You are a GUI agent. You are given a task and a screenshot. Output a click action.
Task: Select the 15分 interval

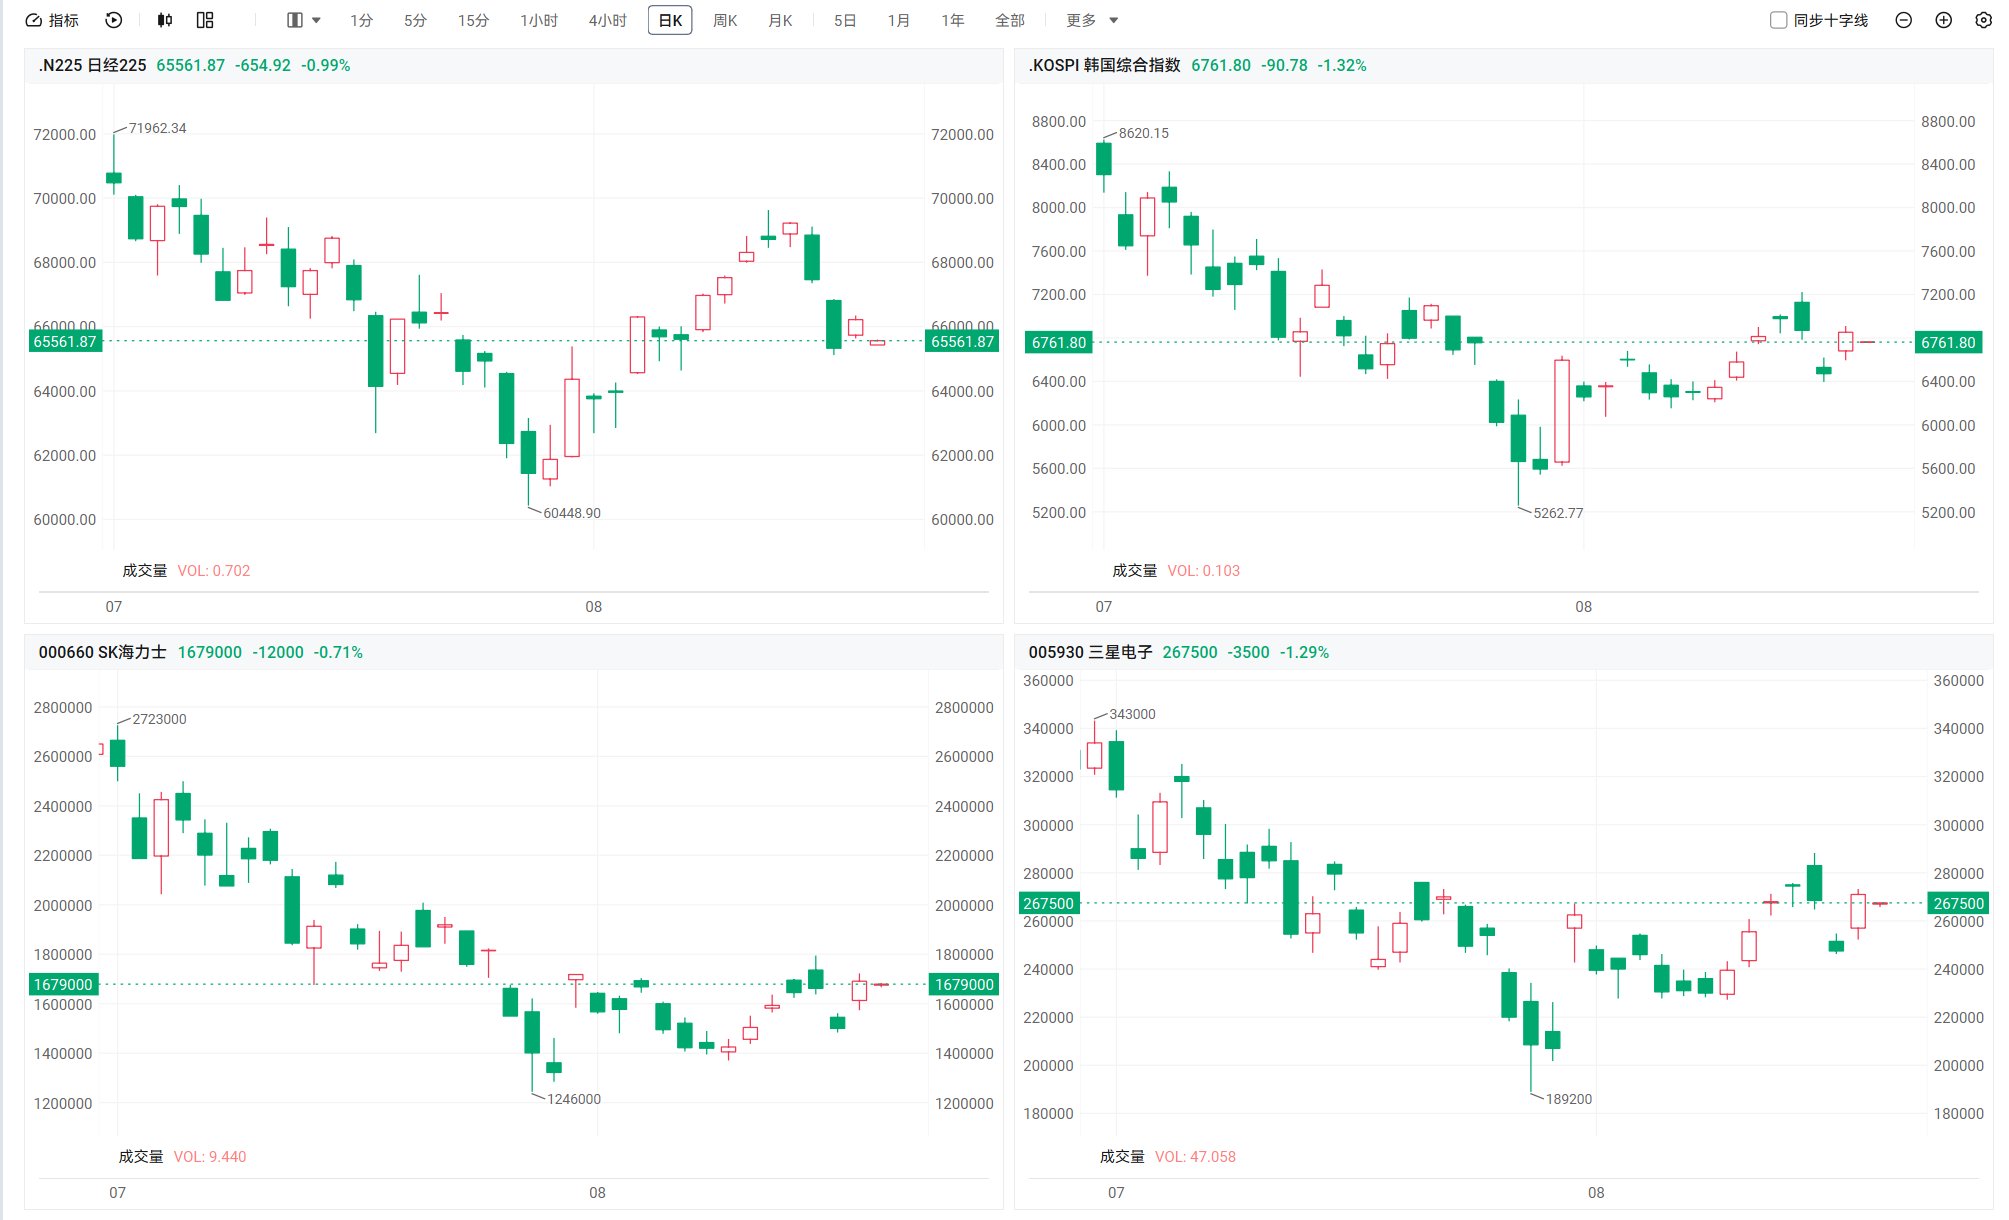[473, 20]
